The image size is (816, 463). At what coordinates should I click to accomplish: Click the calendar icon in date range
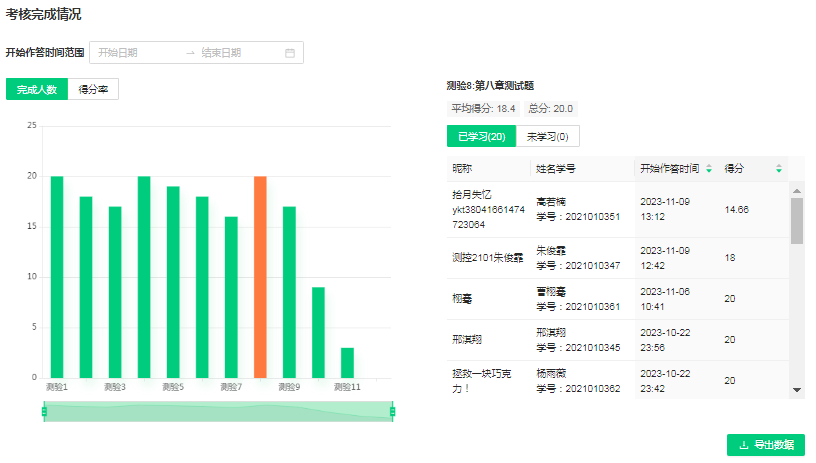click(x=290, y=53)
